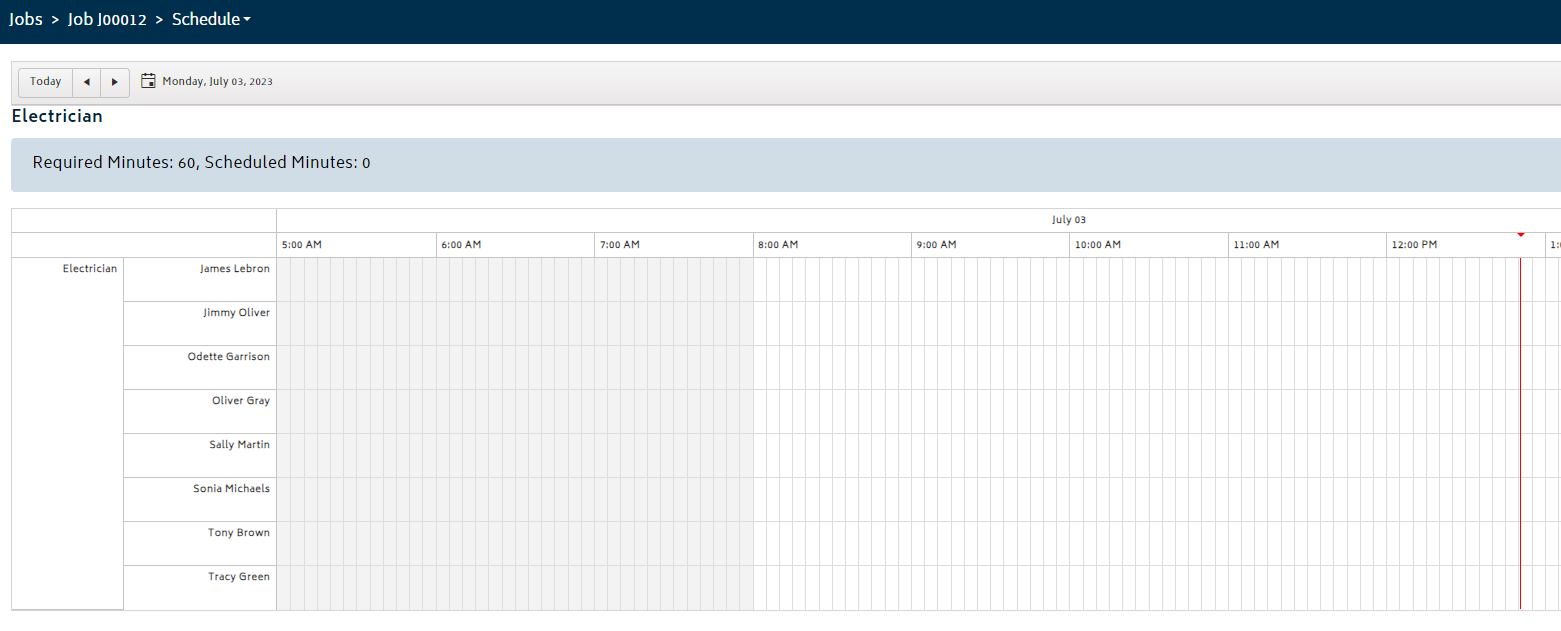Image resolution: width=1561 pixels, height=631 pixels.
Task: Select the Tony Brown resource row
Action: pos(200,543)
